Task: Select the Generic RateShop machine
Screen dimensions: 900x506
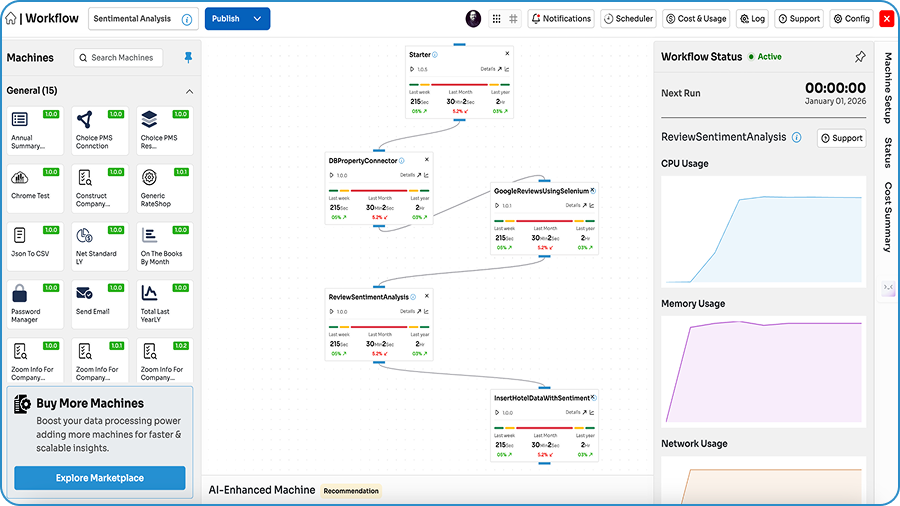Action: [166, 189]
